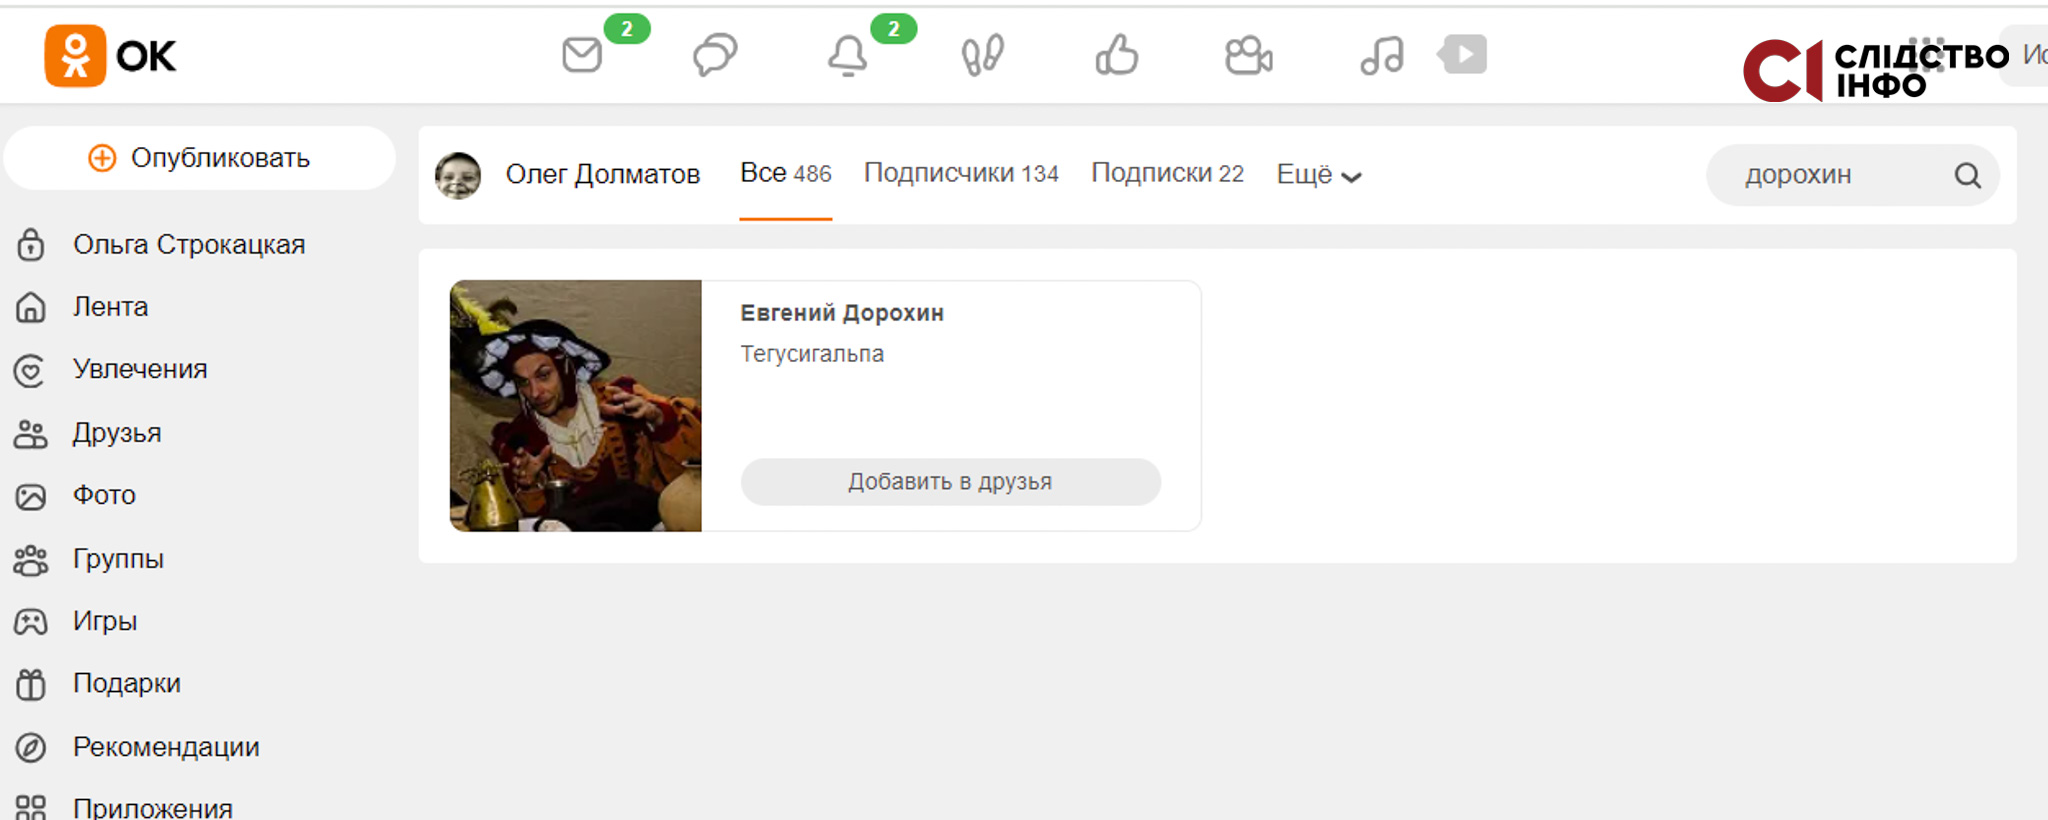The width and height of the screenshot is (2048, 820).
Task: Open the thumbs-up events icon
Action: (x=1116, y=55)
